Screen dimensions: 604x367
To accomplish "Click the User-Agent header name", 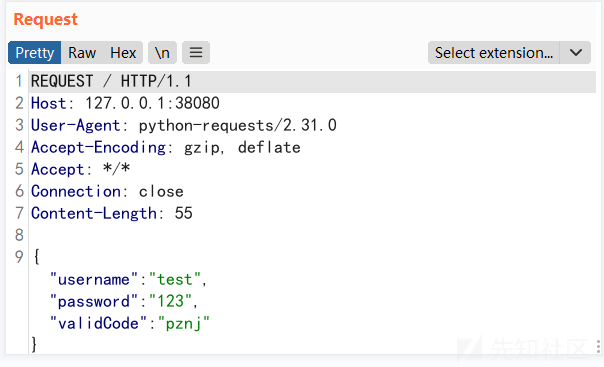I will coord(76,126).
